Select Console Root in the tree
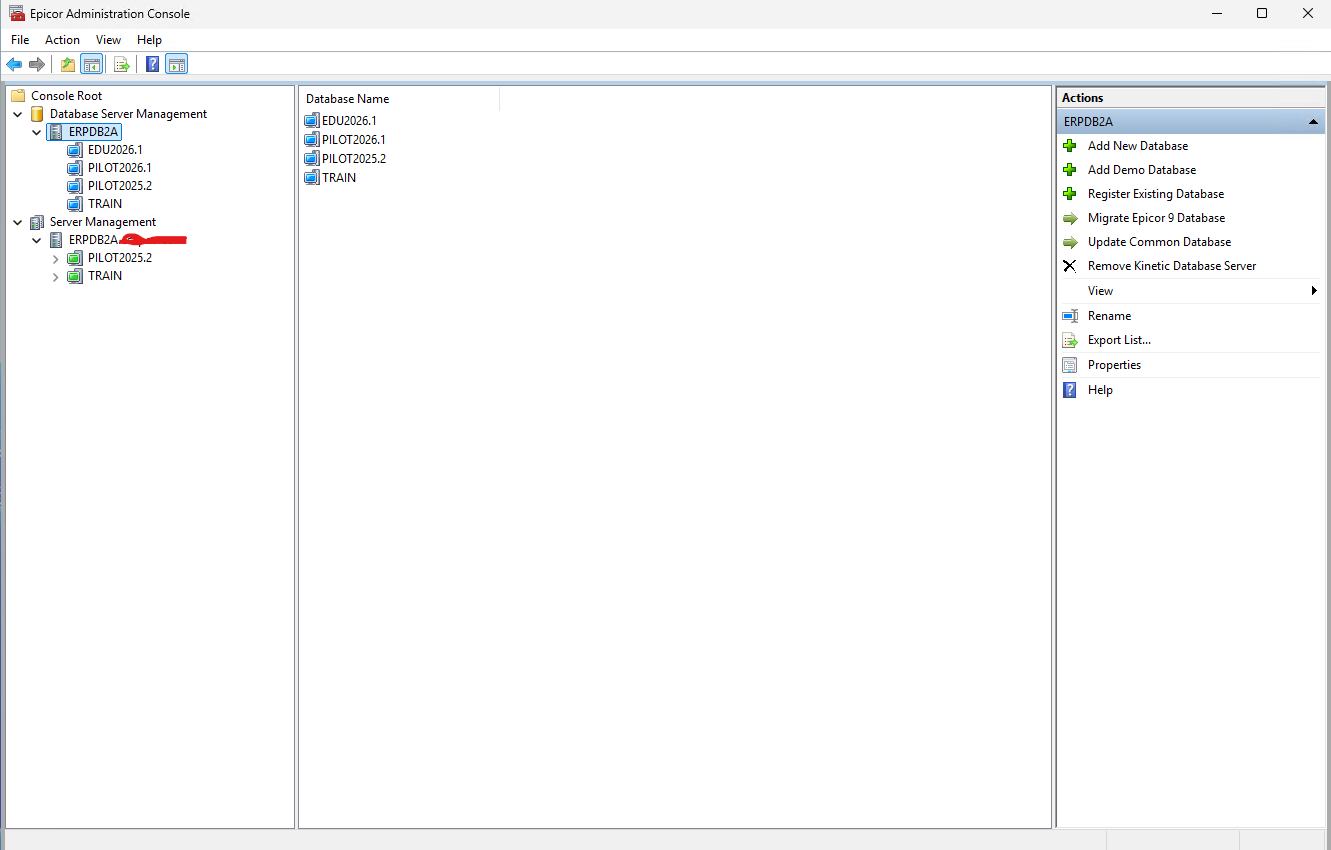Viewport: 1331px width, 850px height. (x=66, y=96)
